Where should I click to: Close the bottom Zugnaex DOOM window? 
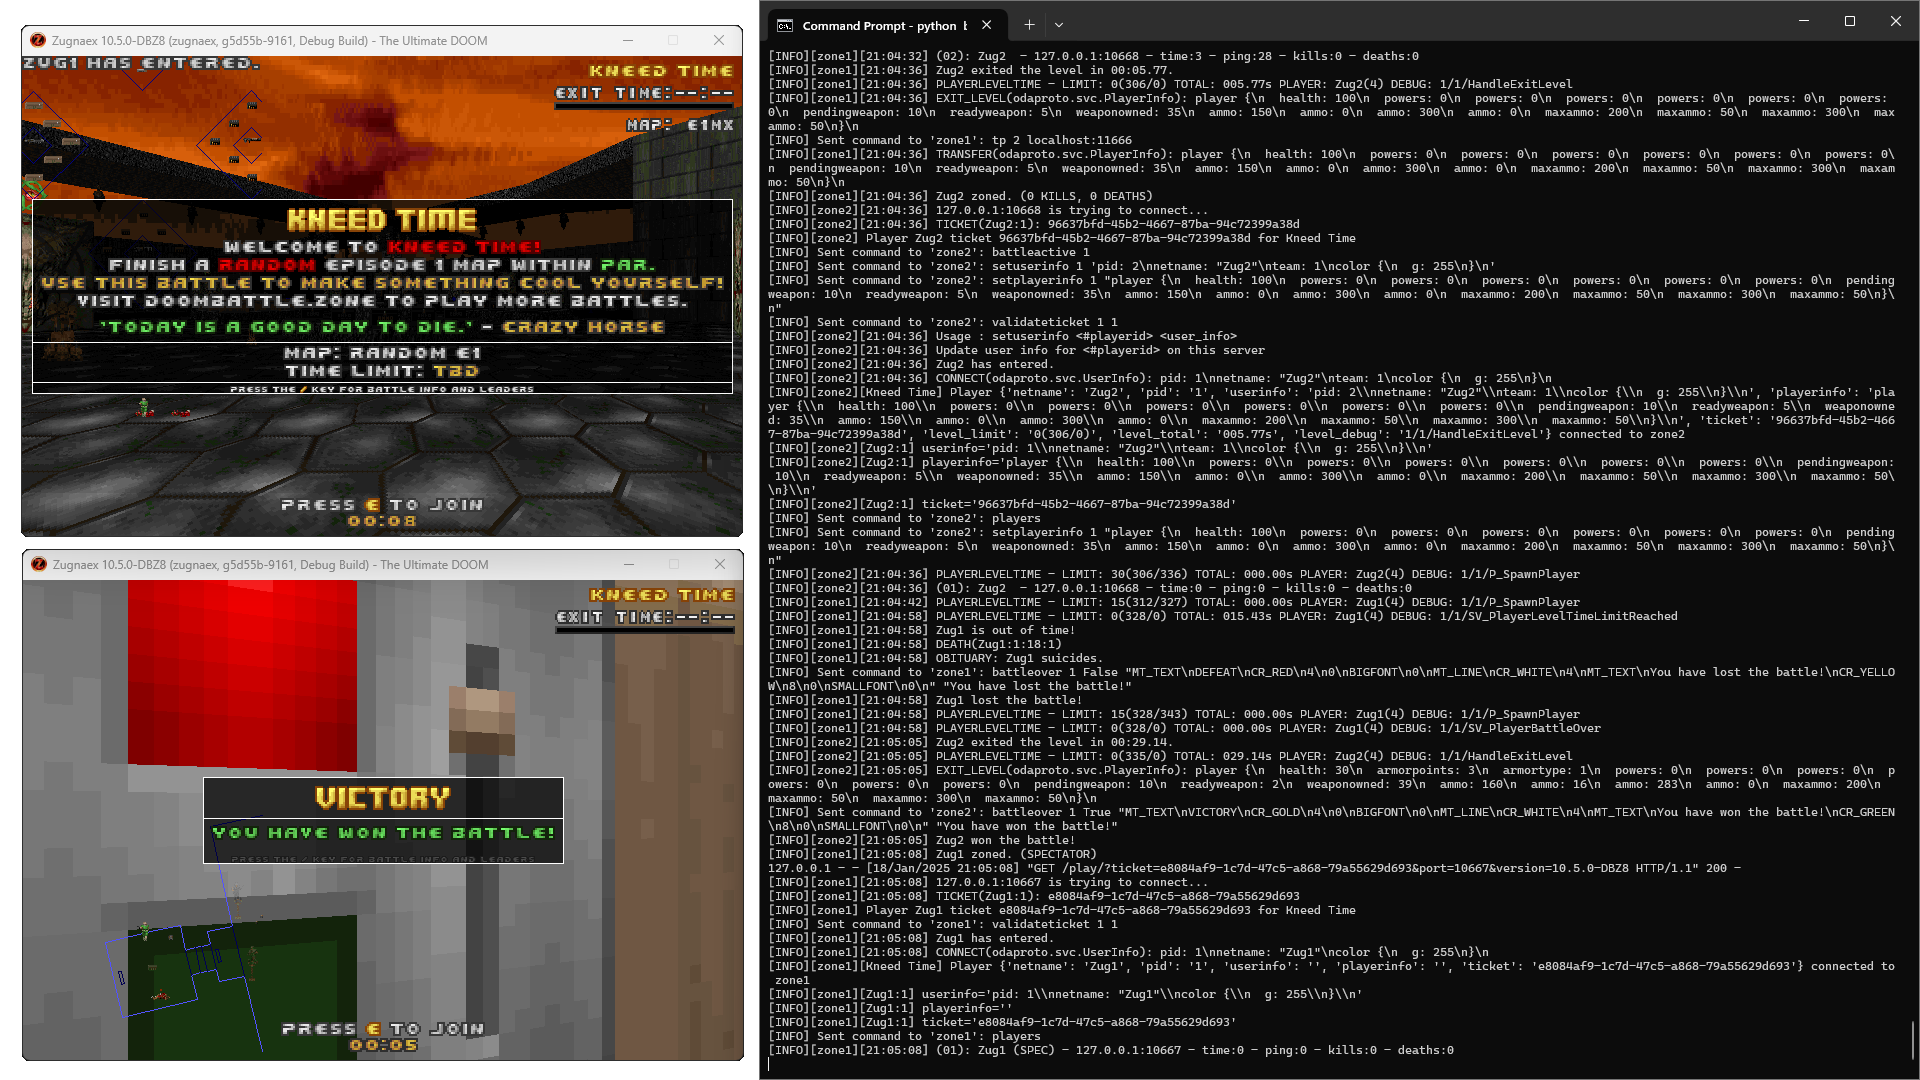point(719,565)
